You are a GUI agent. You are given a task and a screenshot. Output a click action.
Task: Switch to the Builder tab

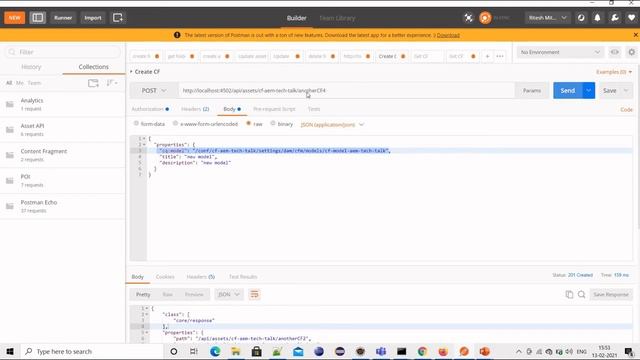pos(296,18)
